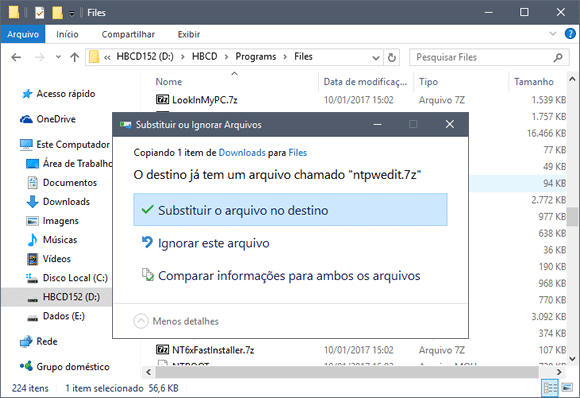This screenshot has width=580, height=398.
Task: Minimize the Substituir ou Ignorar Arquivos dialog
Action: tap(377, 125)
